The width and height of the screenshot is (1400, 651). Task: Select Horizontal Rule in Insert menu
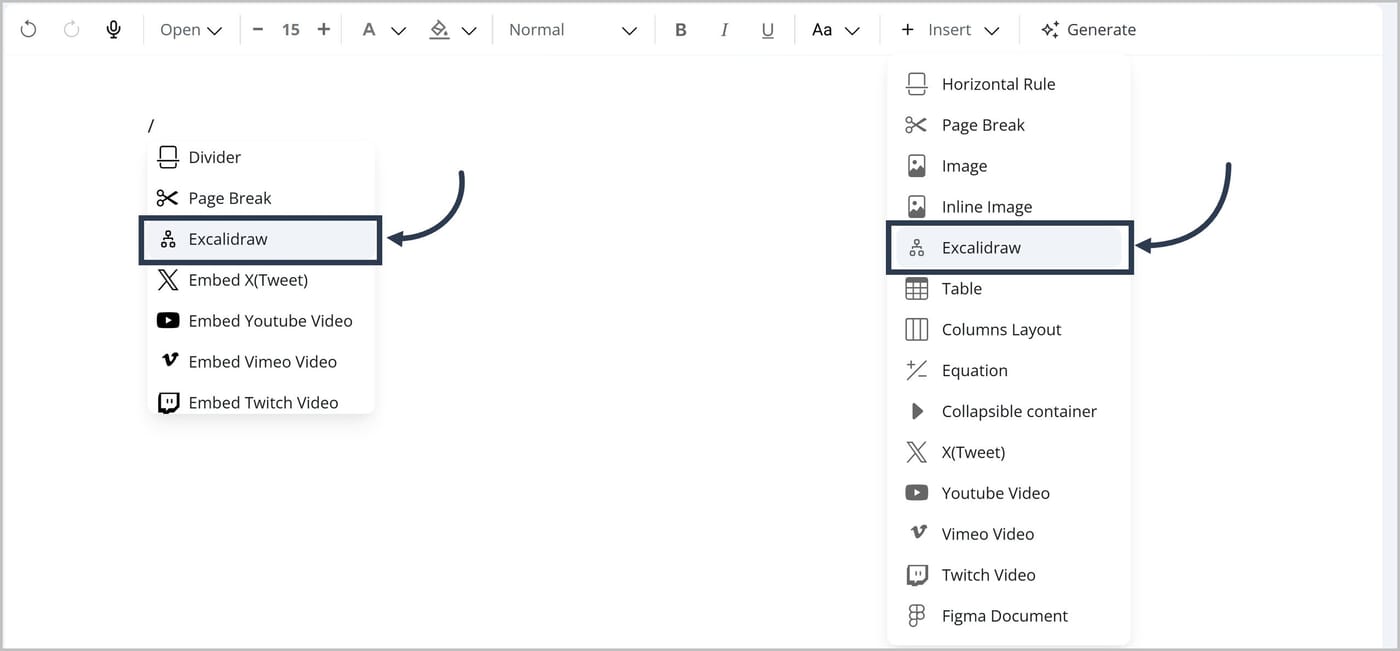(x=1009, y=84)
